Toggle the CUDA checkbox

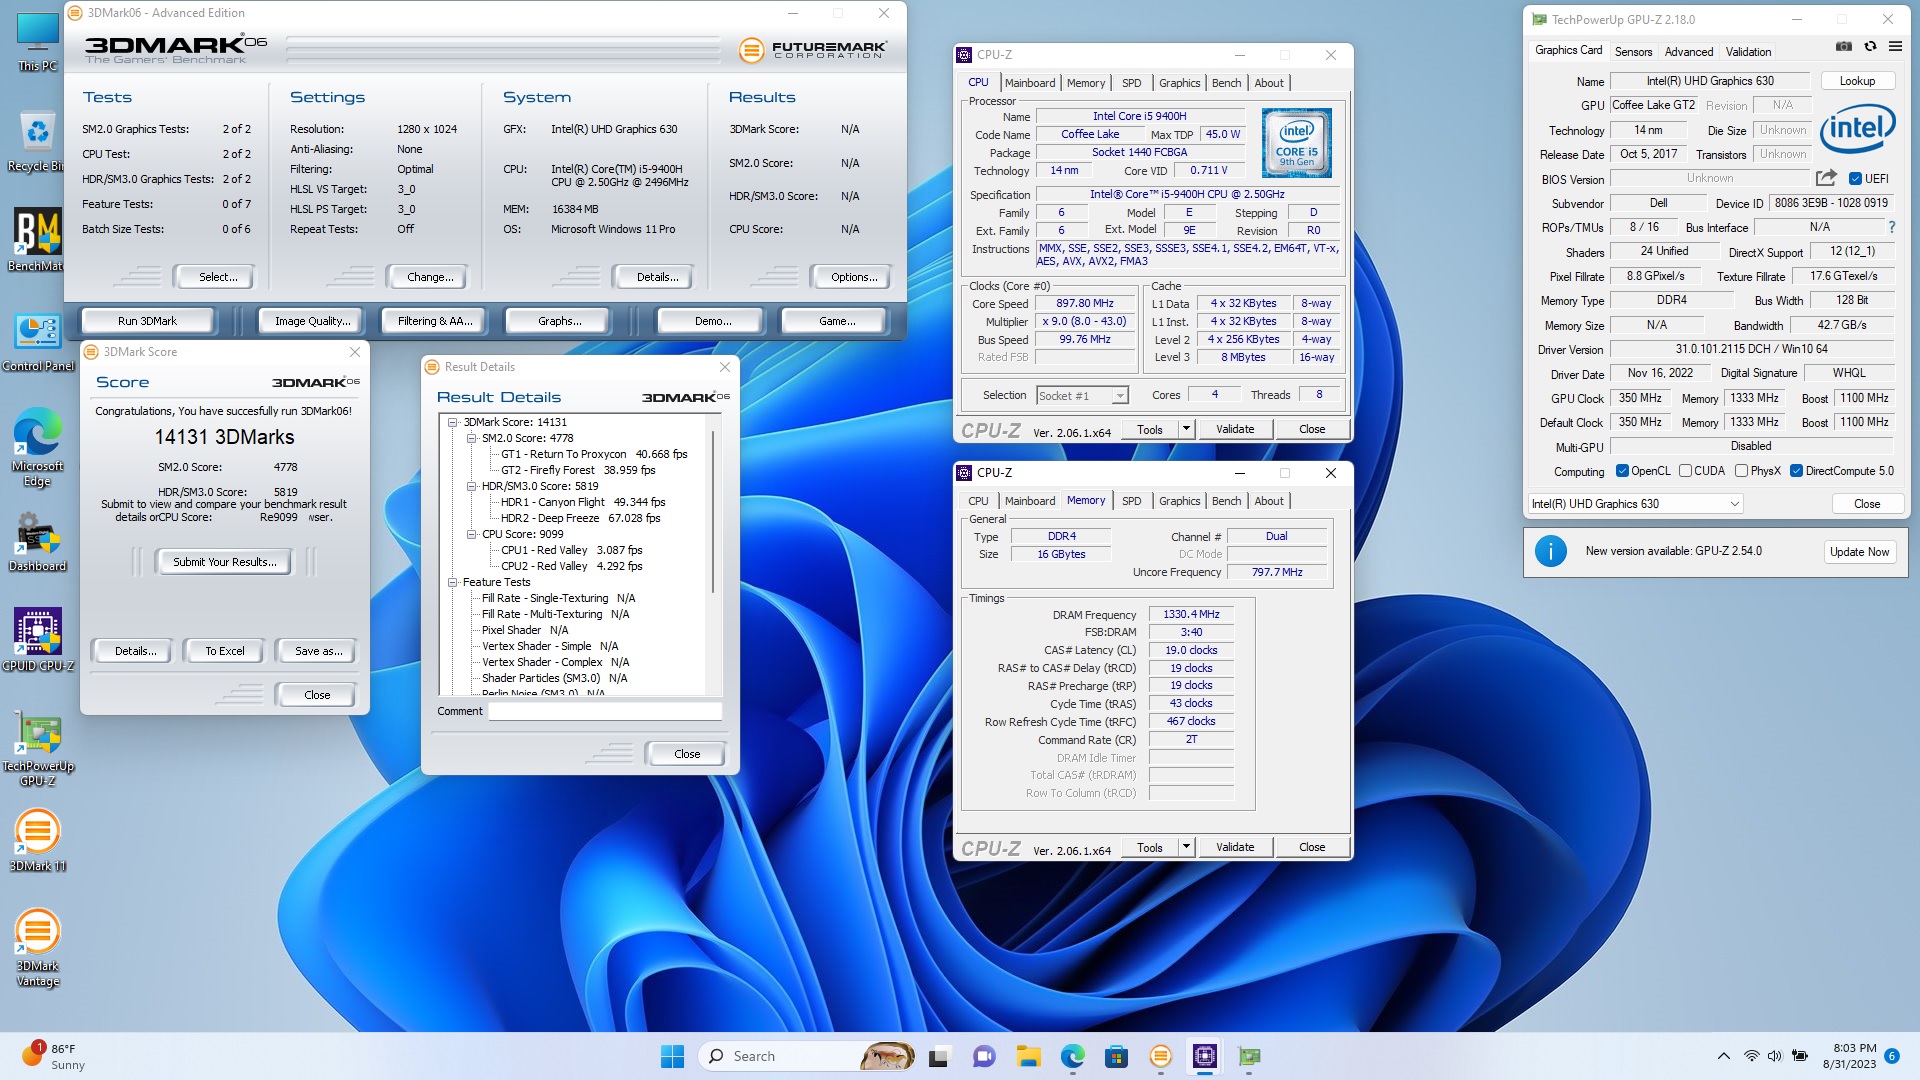pos(1685,471)
